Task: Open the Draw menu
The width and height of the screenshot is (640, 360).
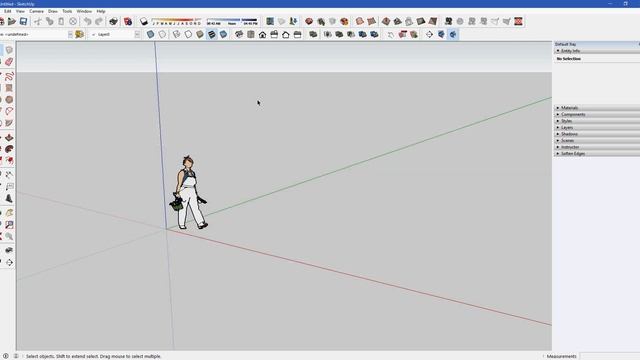Action: [x=53, y=11]
